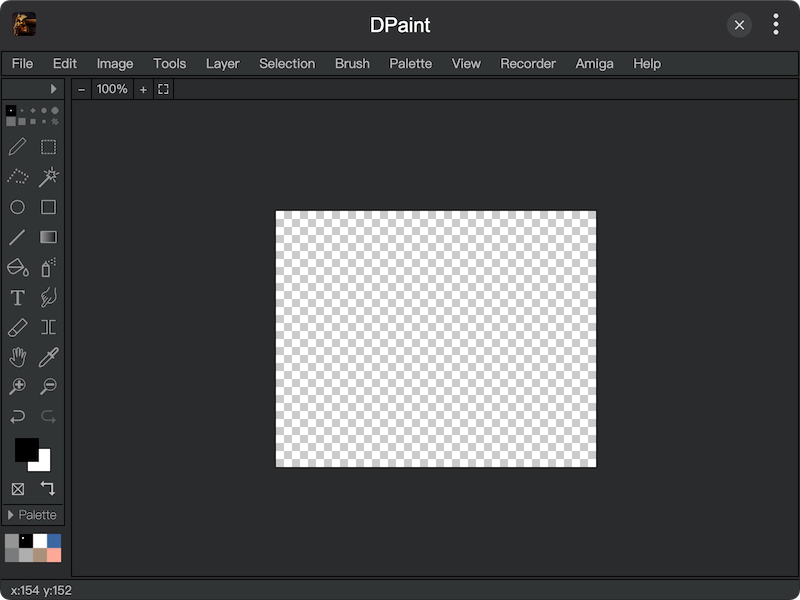Click the Redo arrow icon
This screenshot has height=600, width=800.
tap(48, 417)
